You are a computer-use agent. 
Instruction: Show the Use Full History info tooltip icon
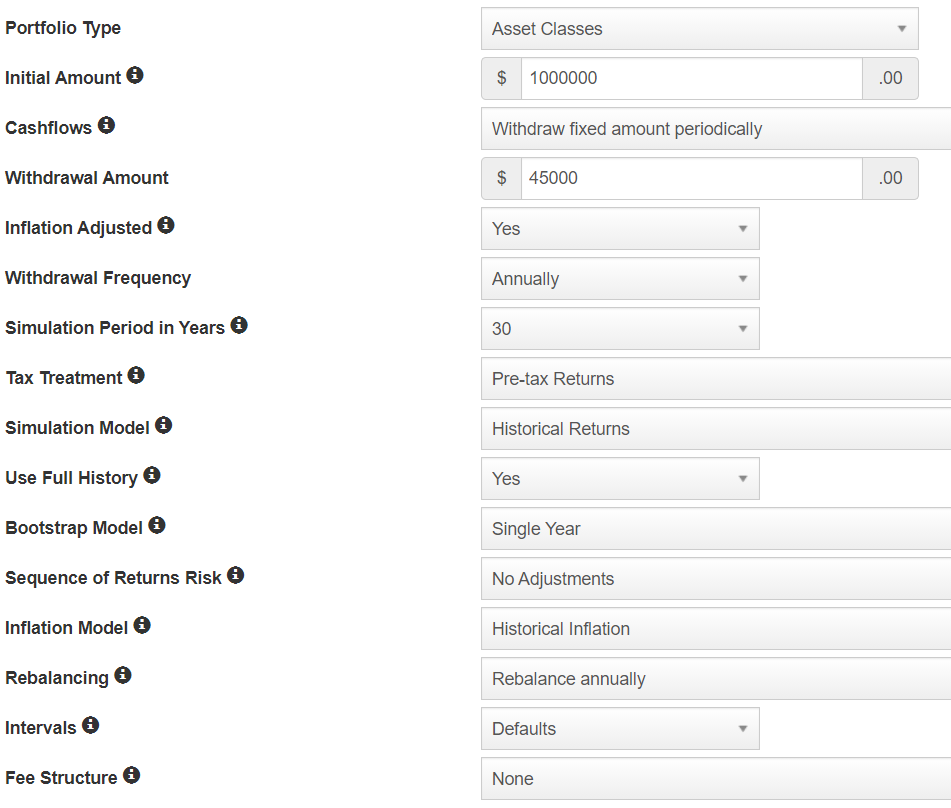(x=152, y=475)
